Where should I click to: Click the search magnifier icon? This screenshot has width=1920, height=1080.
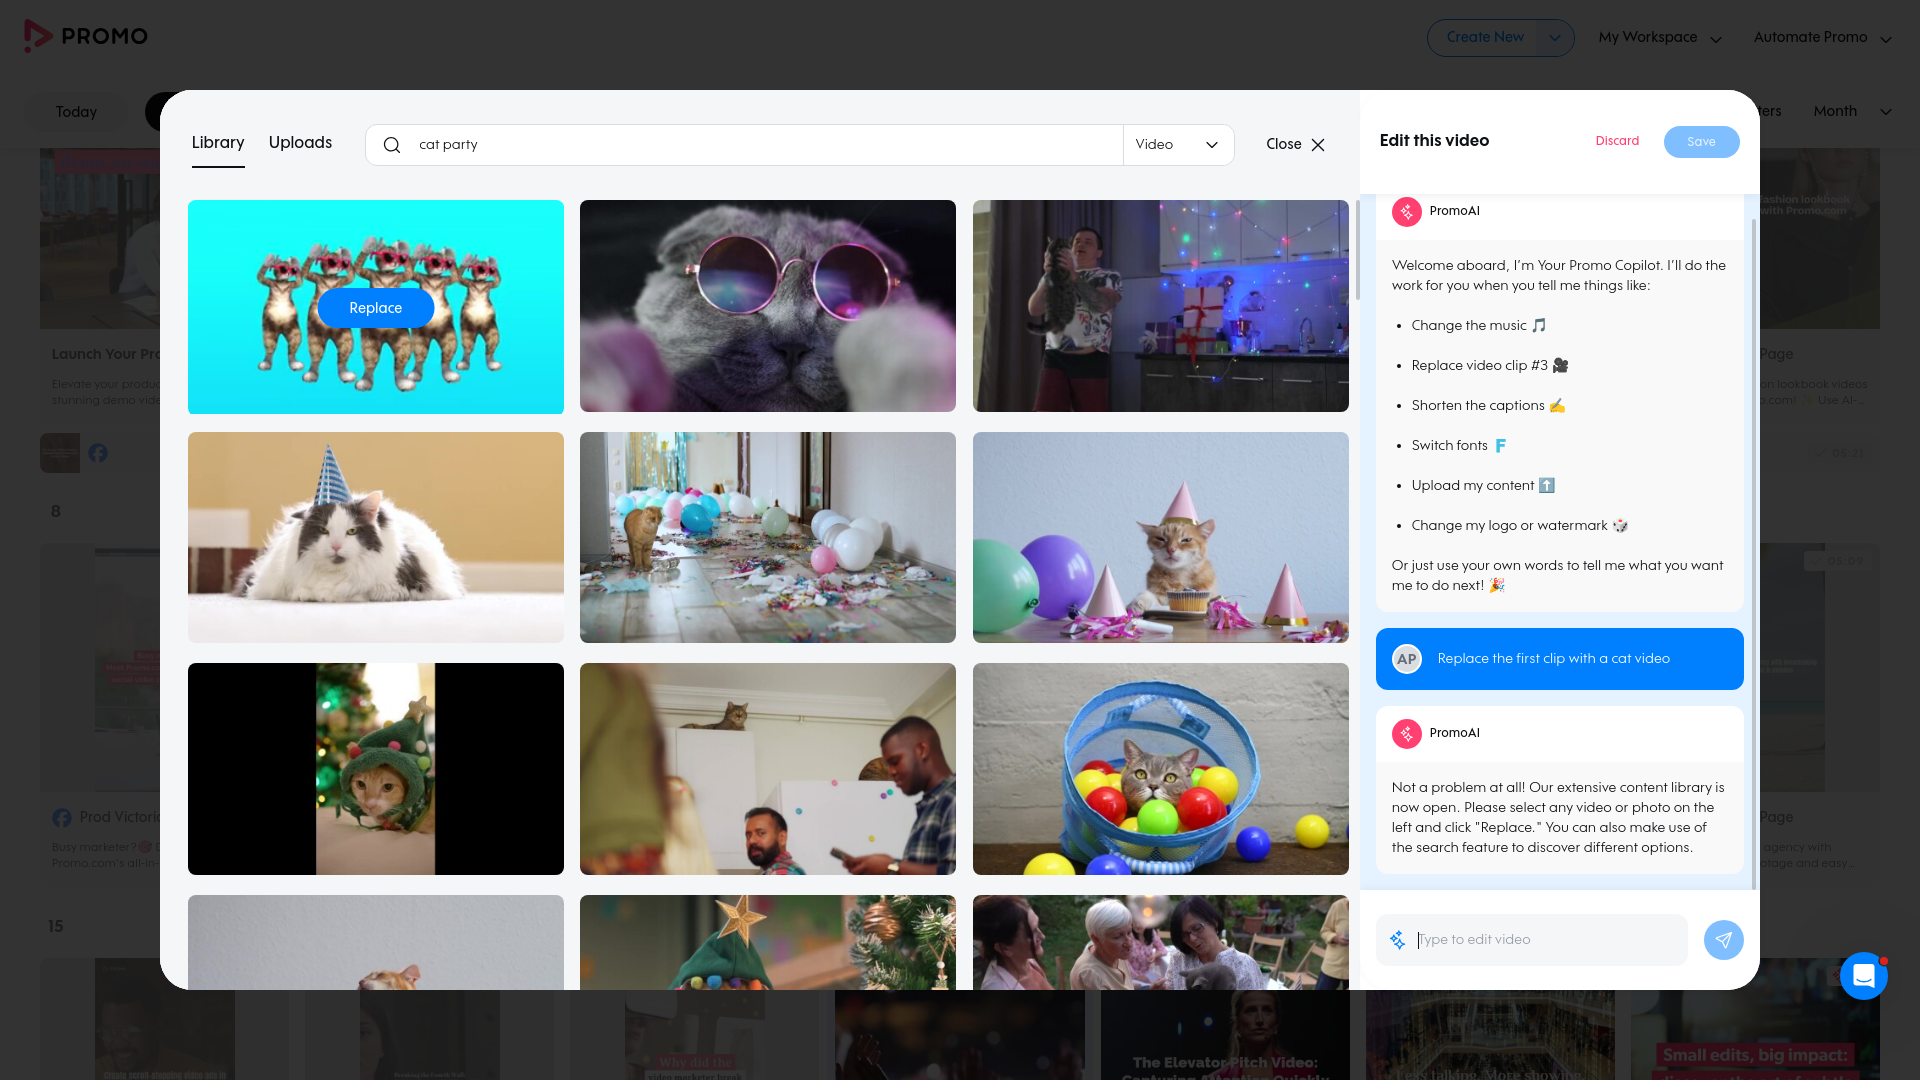(392, 145)
